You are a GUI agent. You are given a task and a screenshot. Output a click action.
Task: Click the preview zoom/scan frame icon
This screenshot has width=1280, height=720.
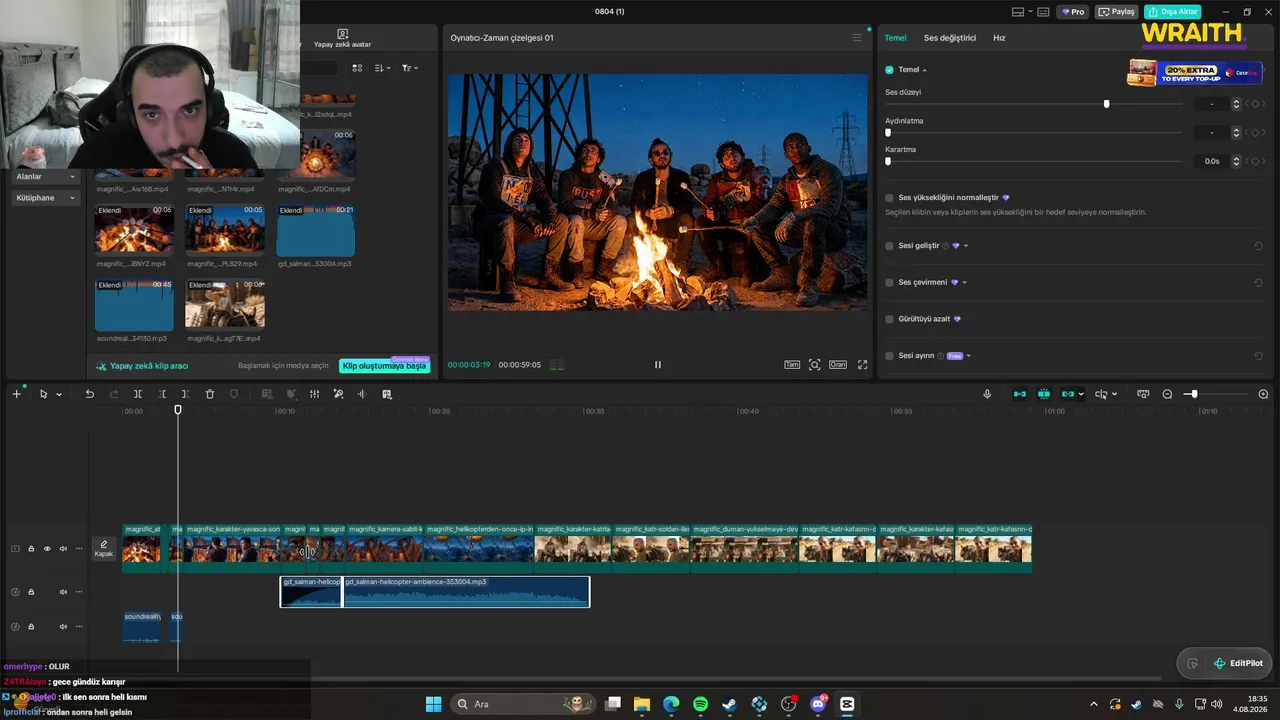tap(814, 365)
